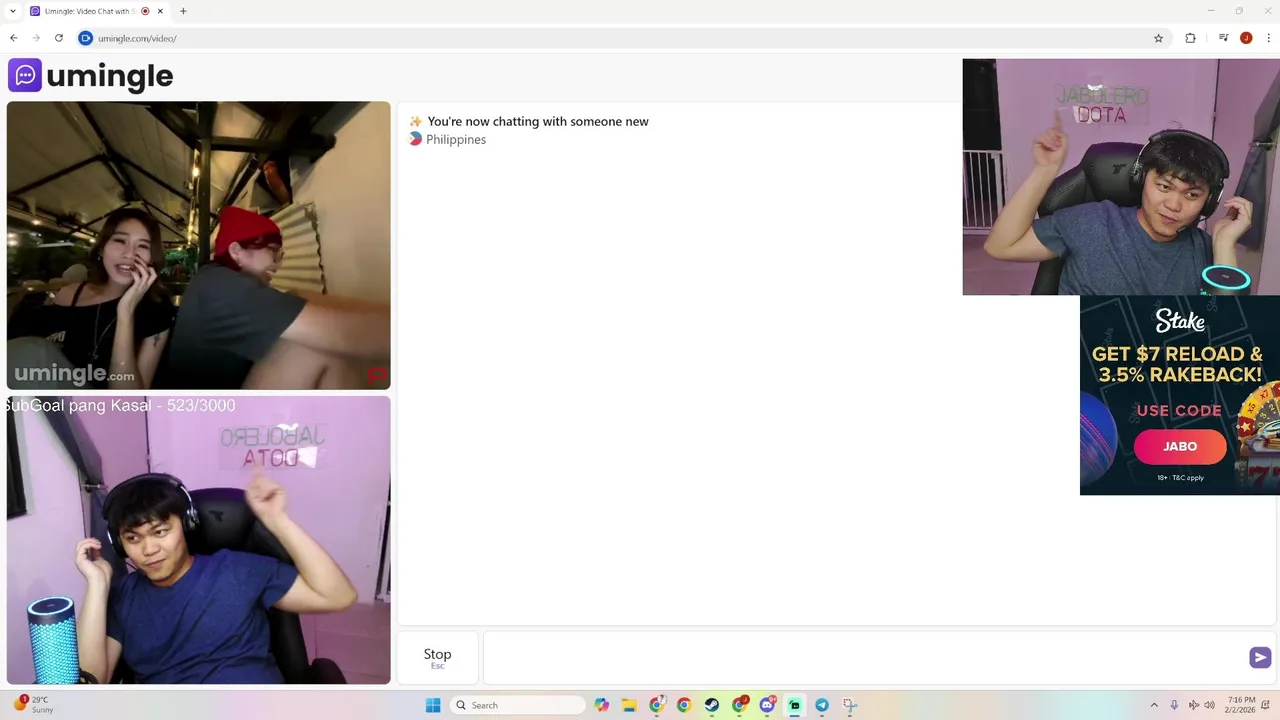
Task: Send the chat message with purple arrow
Action: (1260, 657)
